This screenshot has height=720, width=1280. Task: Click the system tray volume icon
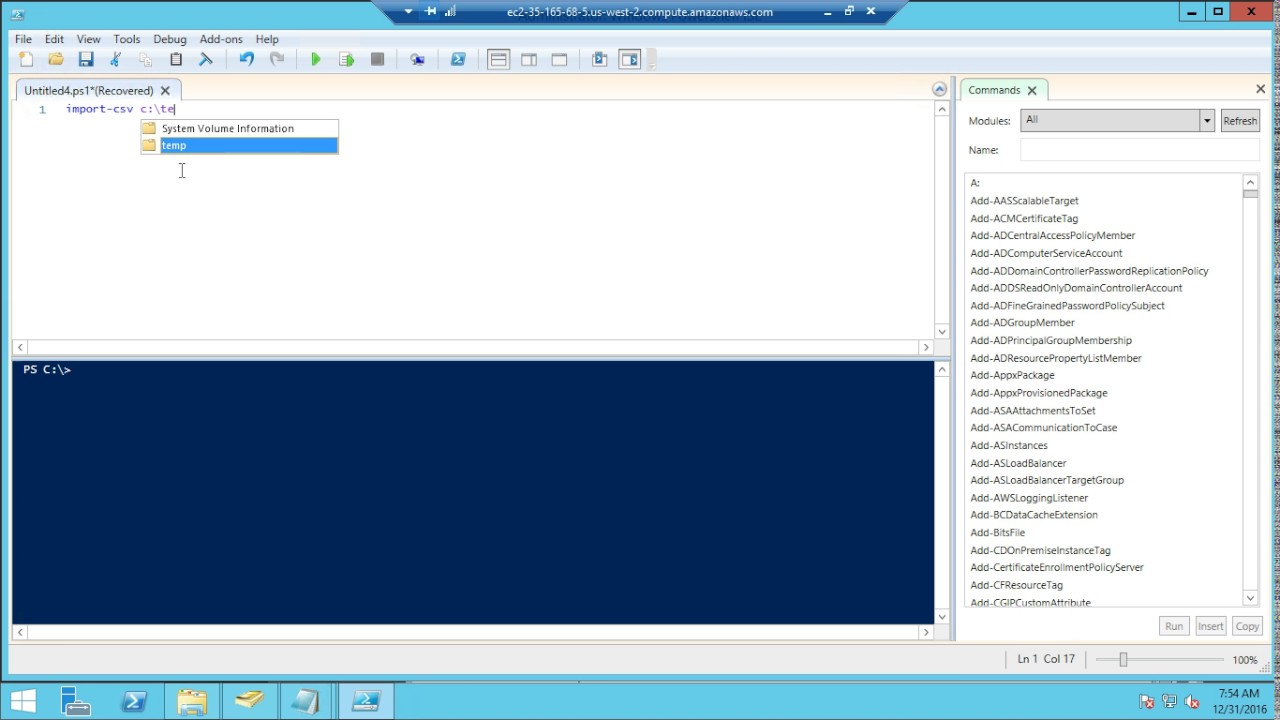coord(1191,701)
